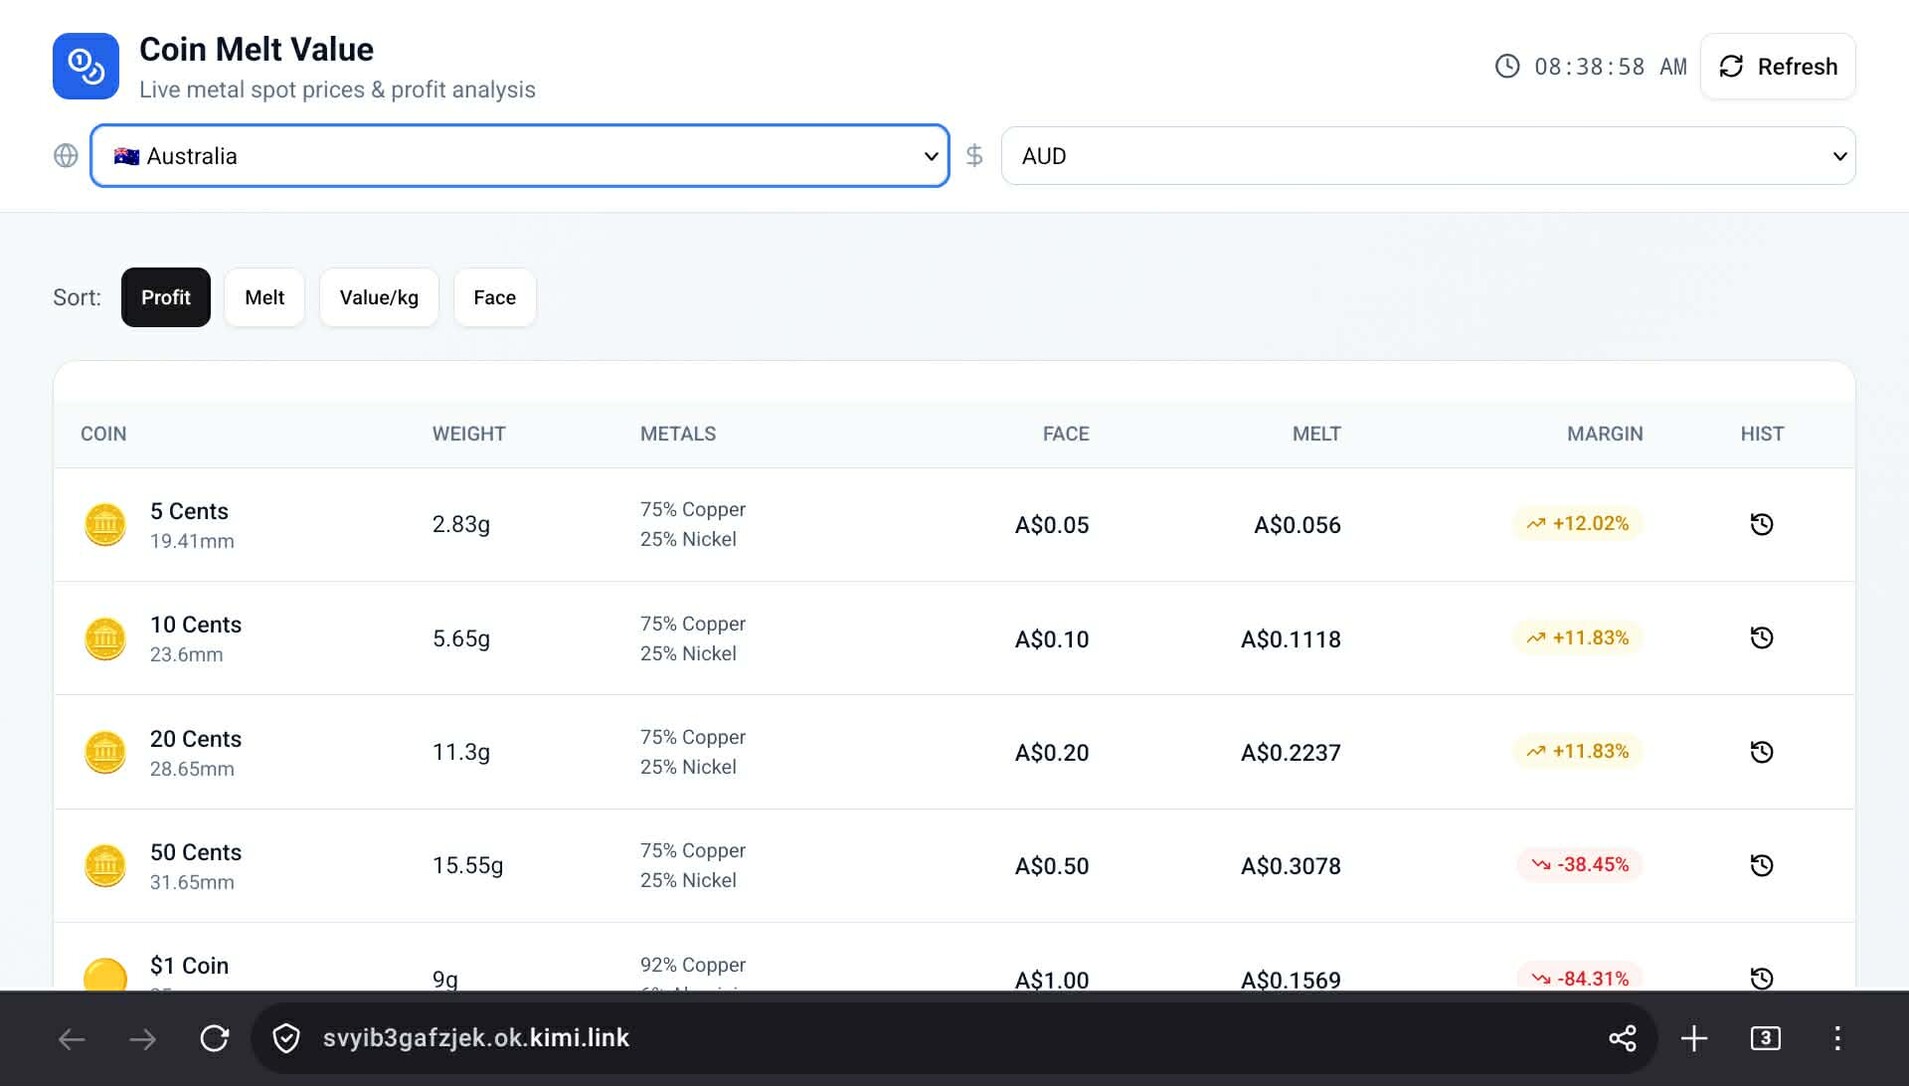Open the AUD currency dropdown
The height and width of the screenshot is (1086, 1909).
(1427, 156)
